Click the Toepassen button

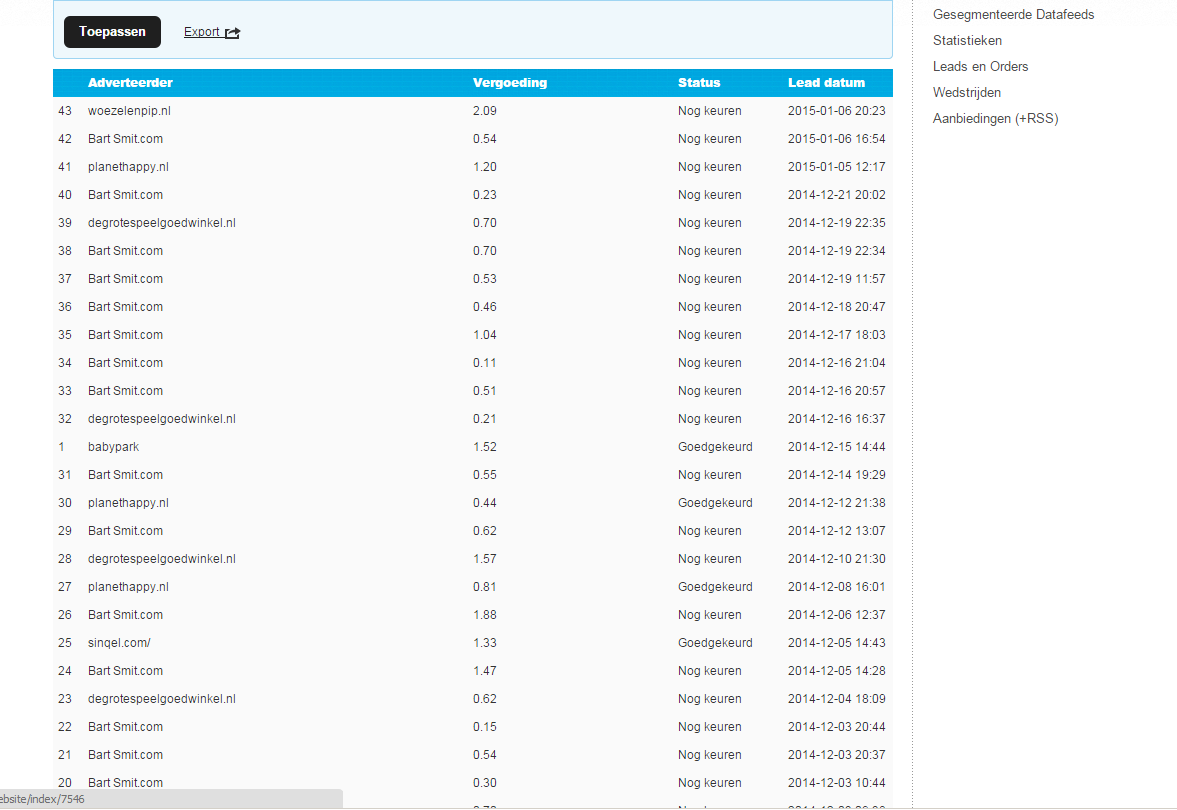click(112, 32)
